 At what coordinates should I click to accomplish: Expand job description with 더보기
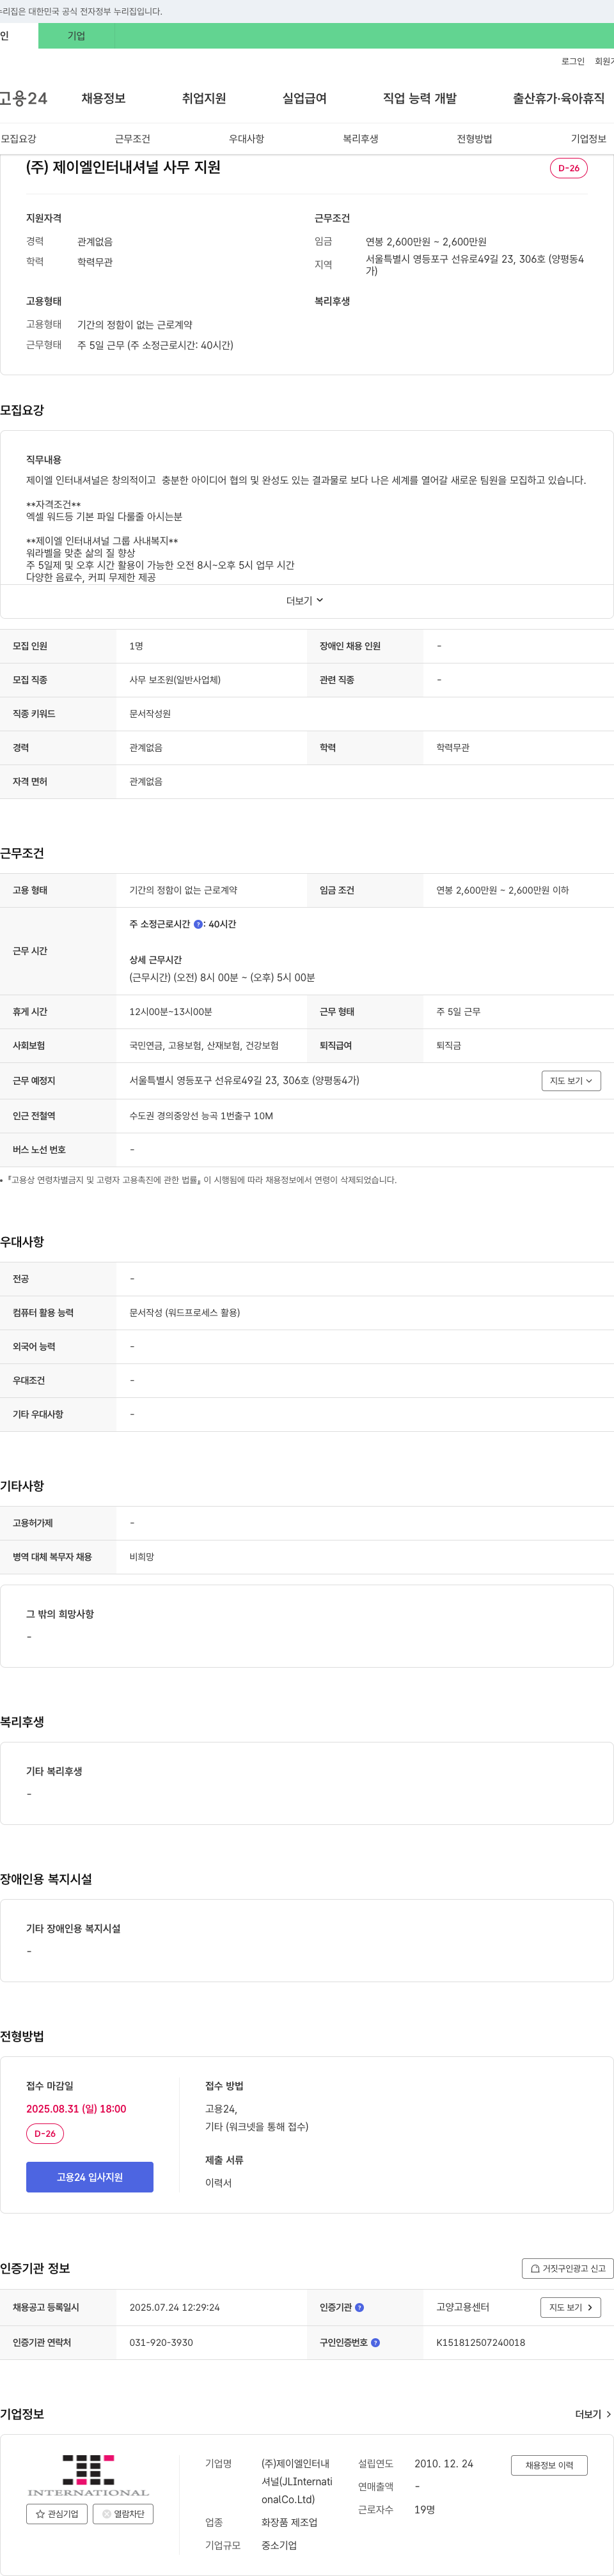coord(305,601)
